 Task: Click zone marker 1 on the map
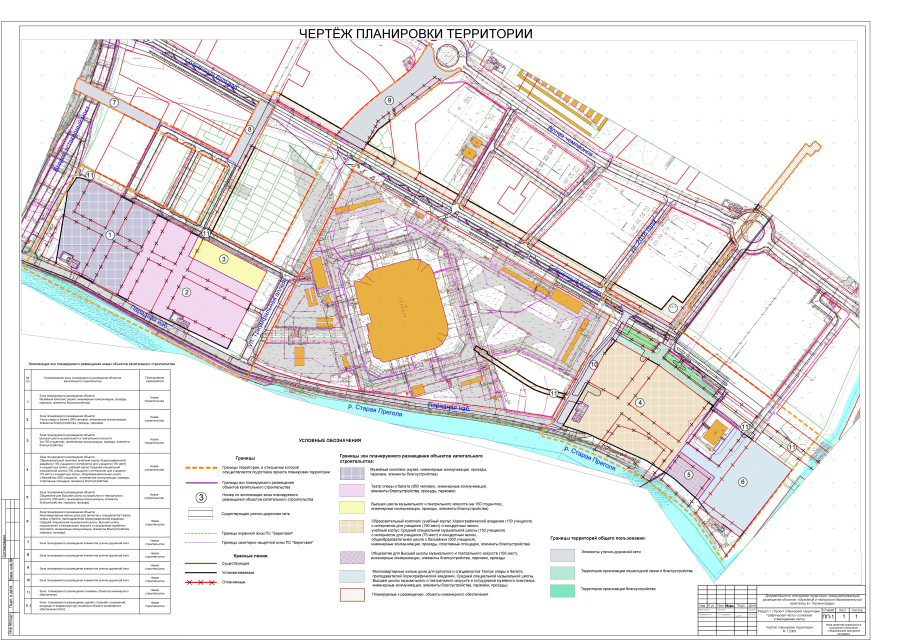pyautogui.click(x=108, y=234)
